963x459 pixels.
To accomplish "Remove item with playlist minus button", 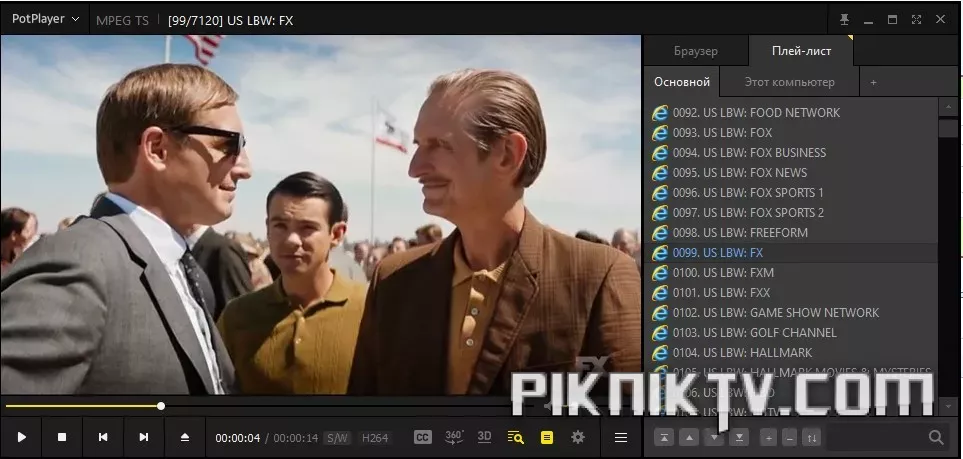I will point(790,437).
